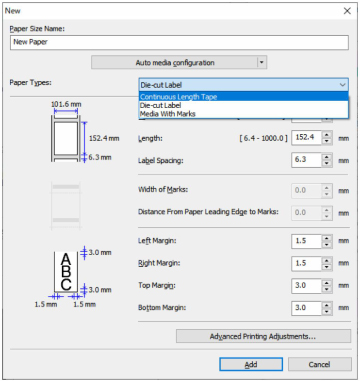Click the Left Margin label text
This screenshot has width=360, height=381.
157,241
